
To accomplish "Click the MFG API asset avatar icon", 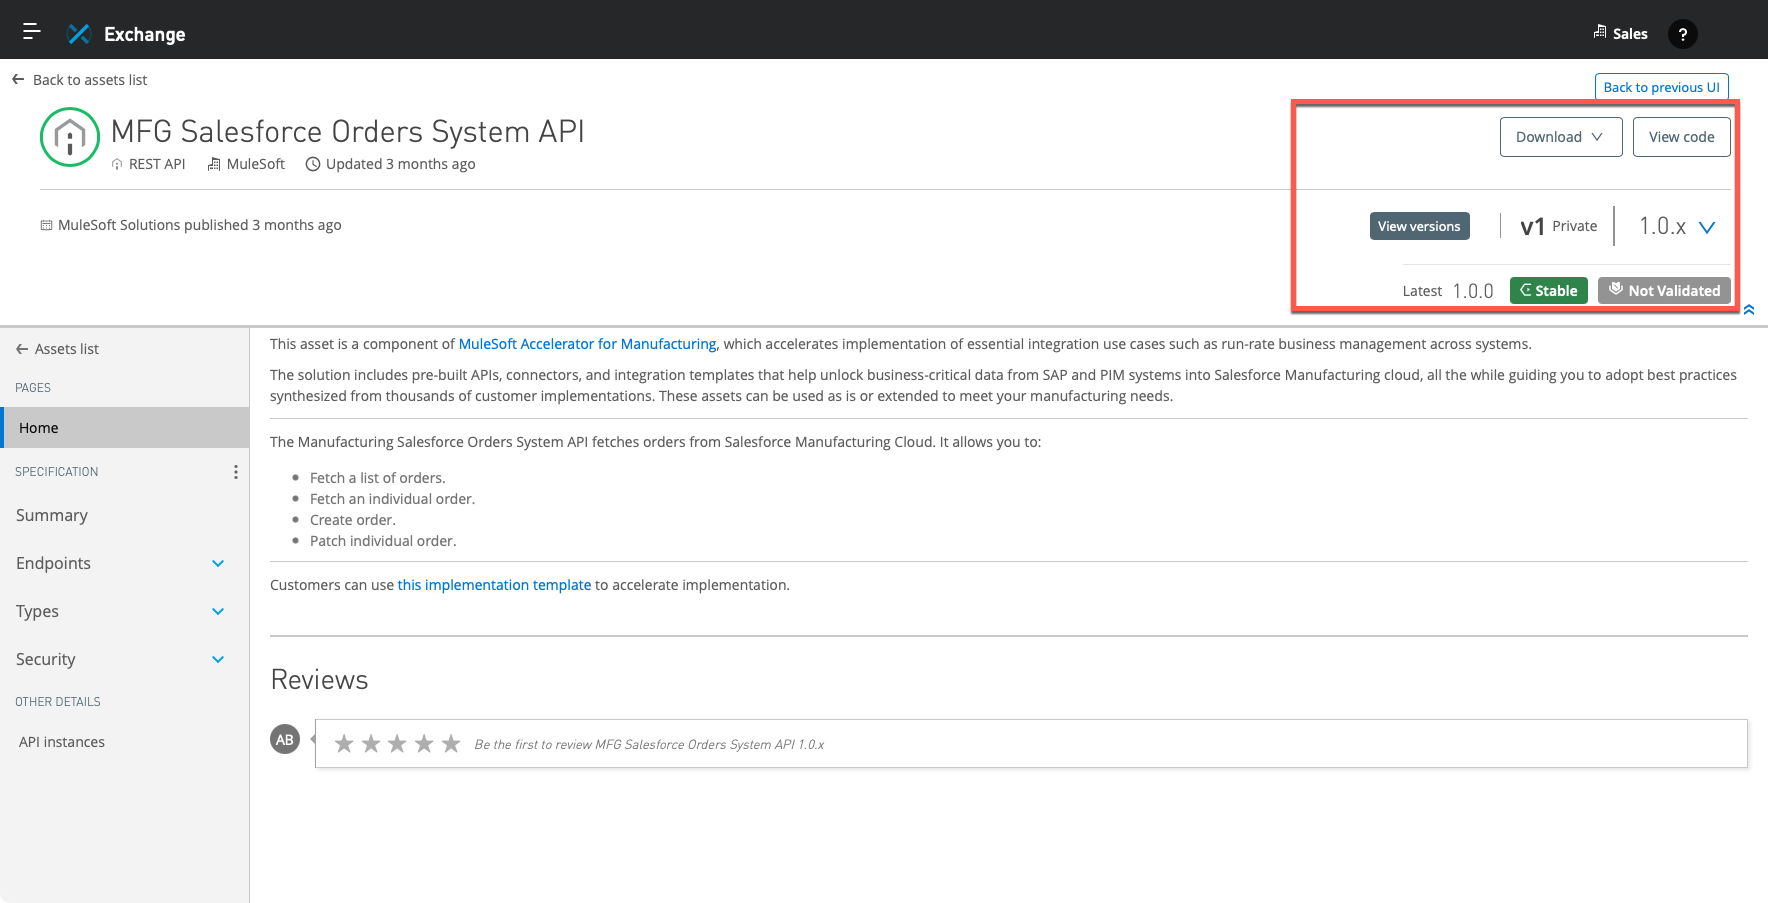I will tap(70, 137).
